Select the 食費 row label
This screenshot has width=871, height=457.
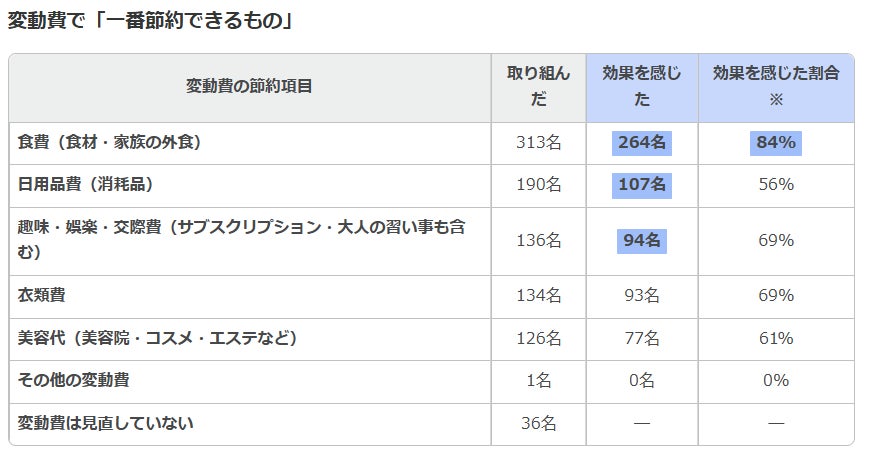coord(110,143)
